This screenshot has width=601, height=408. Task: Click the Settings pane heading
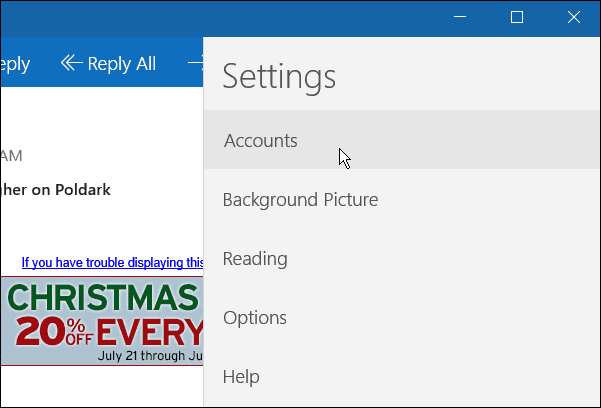pos(279,77)
